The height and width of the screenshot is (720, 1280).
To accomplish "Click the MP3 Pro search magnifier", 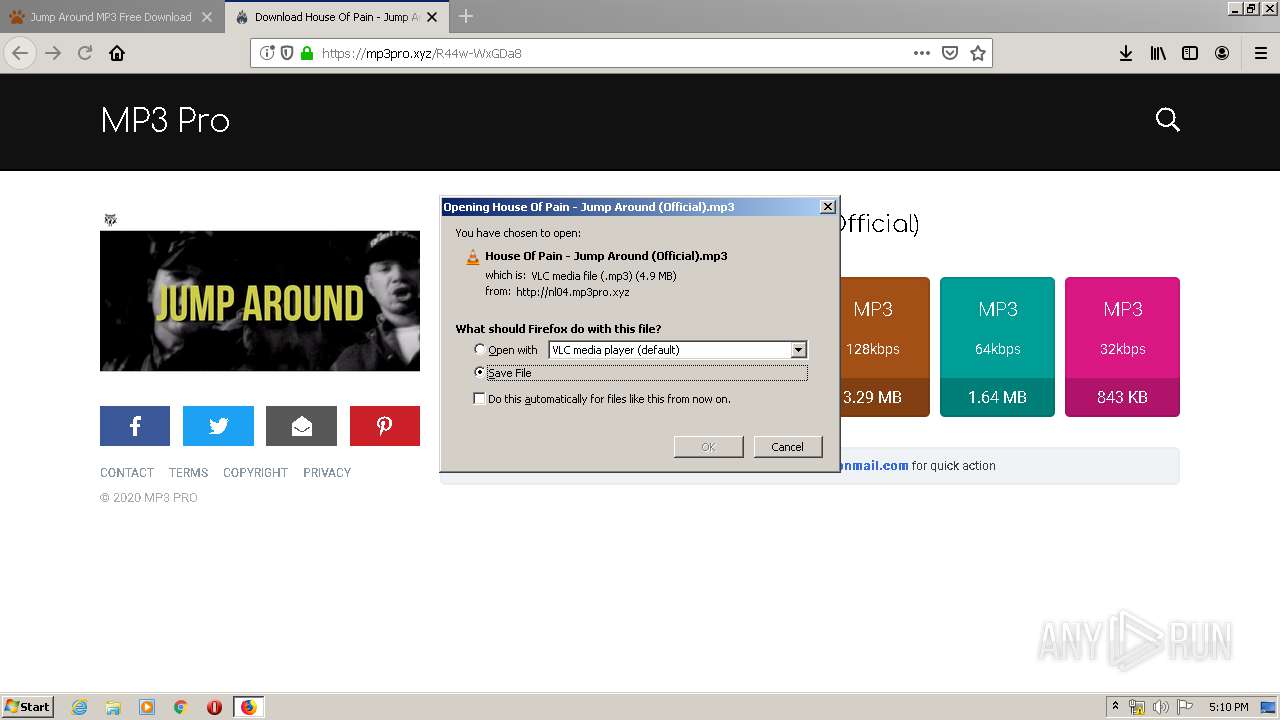I will click(1168, 120).
